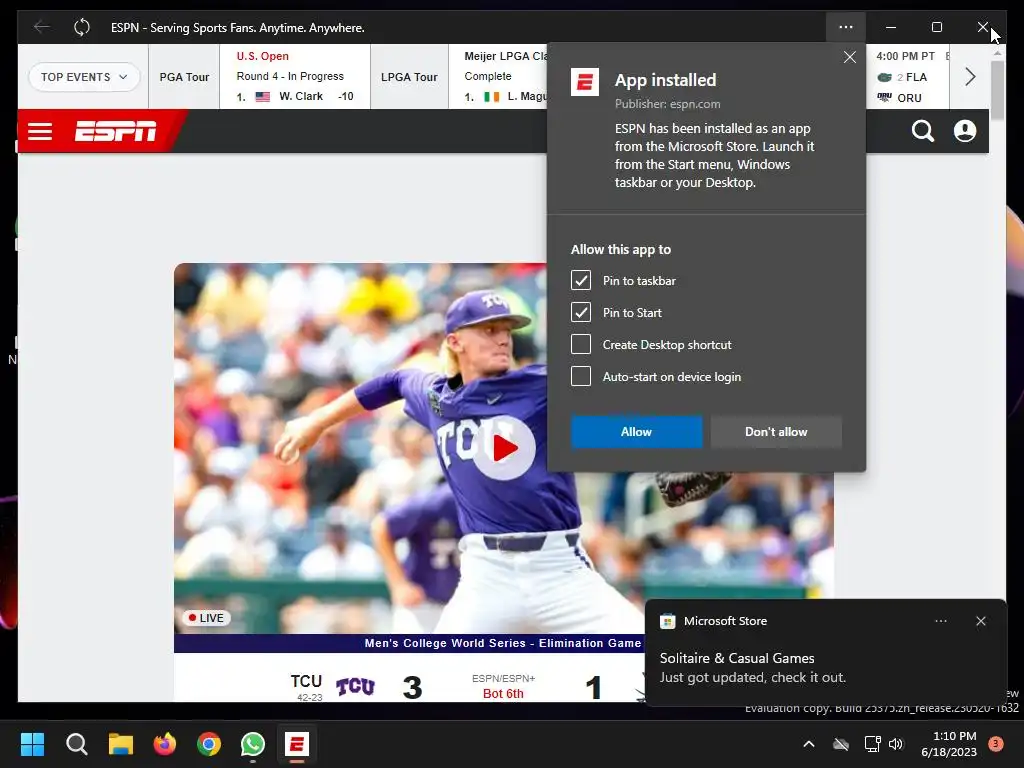
Task: Dismiss the App installed popup with its X
Action: coord(850,57)
